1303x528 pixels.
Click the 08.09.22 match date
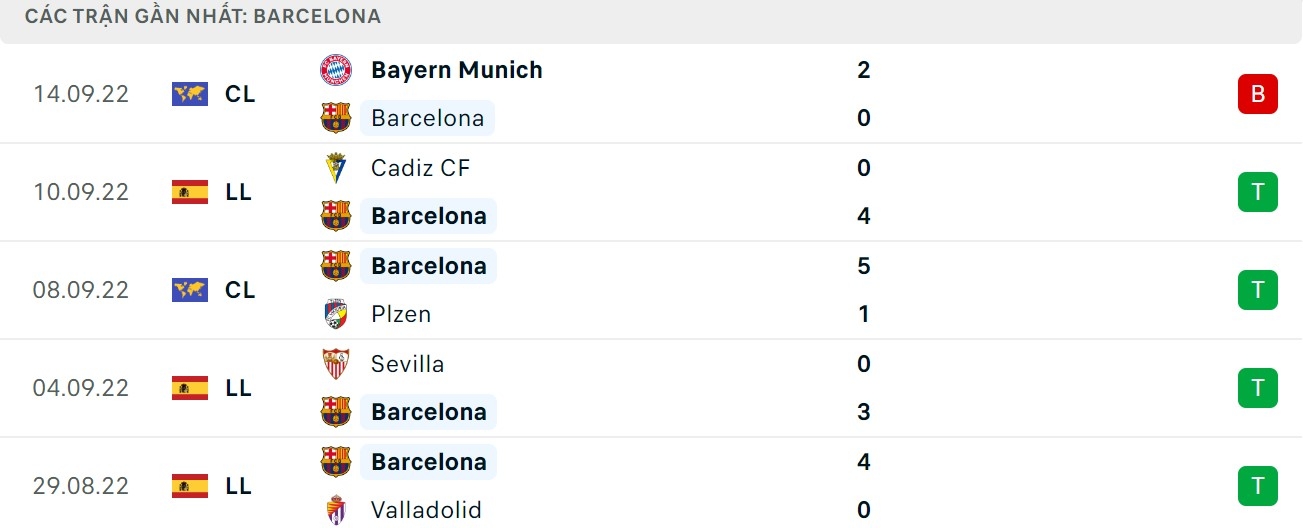81,290
